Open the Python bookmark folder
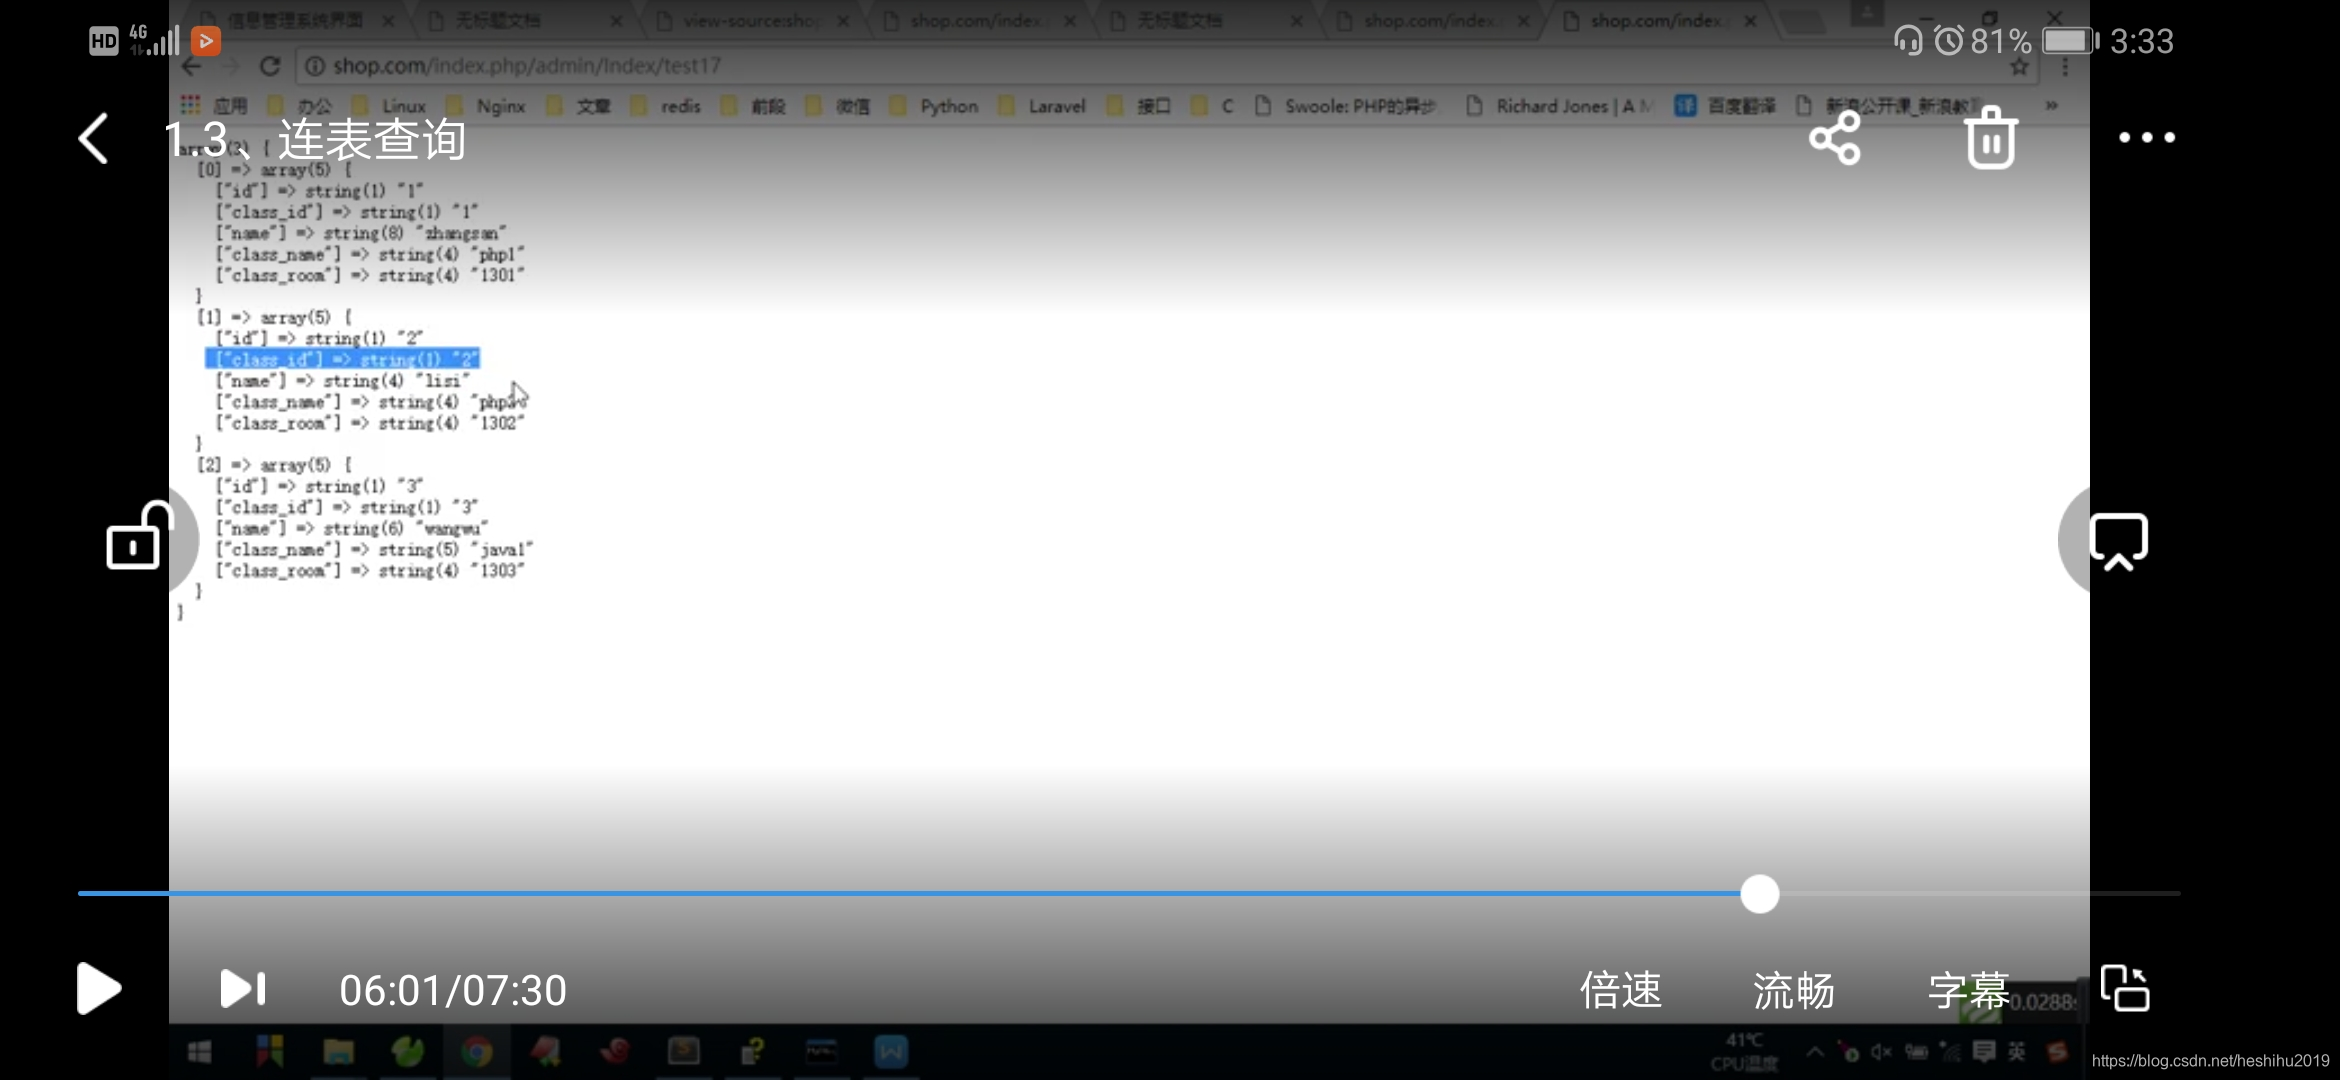This screenshot has height=1080, width=2340. click(936, 105)
